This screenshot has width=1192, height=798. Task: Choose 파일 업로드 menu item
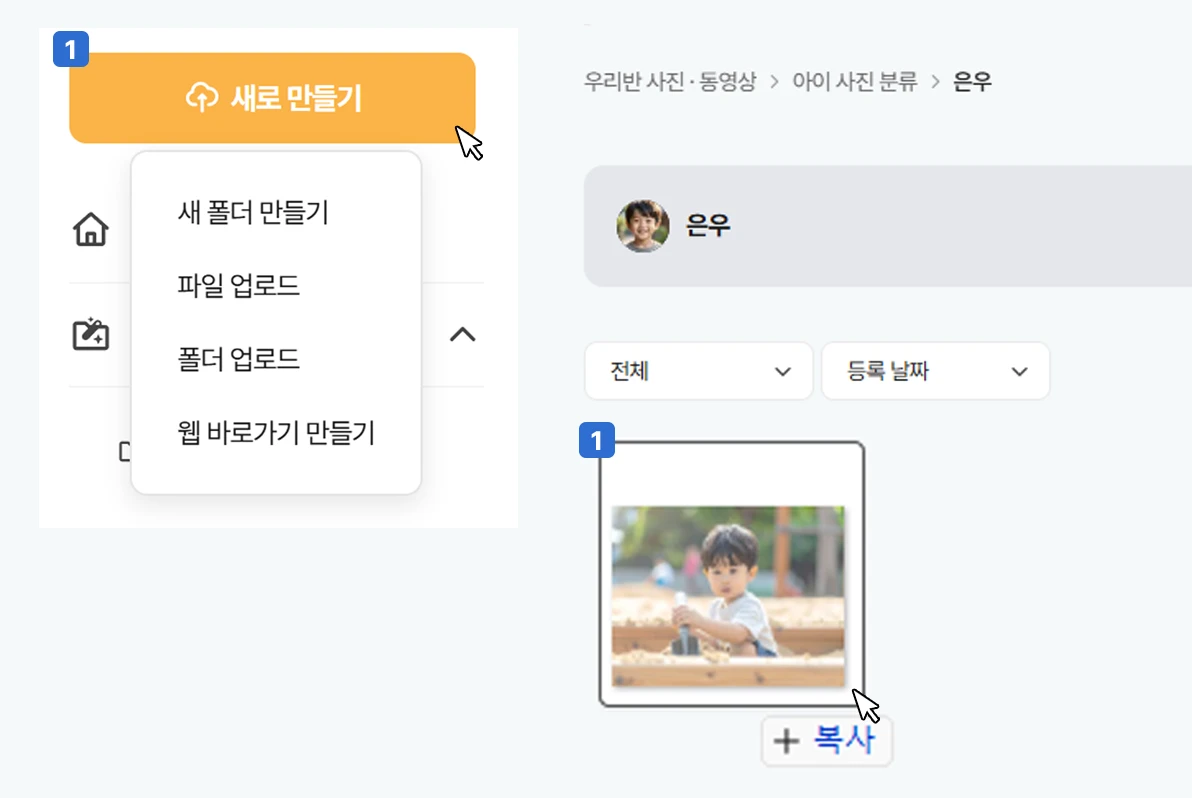239,286
